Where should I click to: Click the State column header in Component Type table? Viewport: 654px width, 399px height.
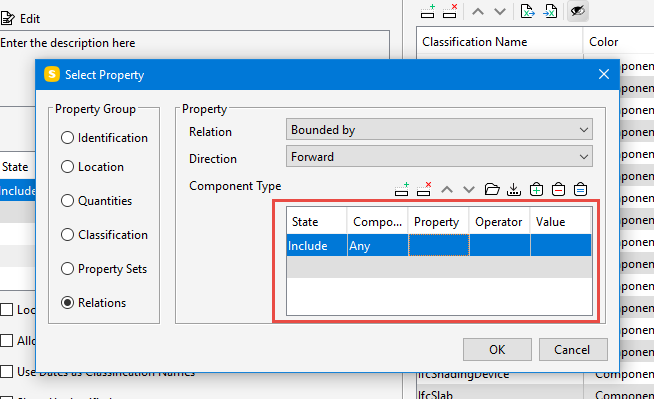tap(317, 222)
